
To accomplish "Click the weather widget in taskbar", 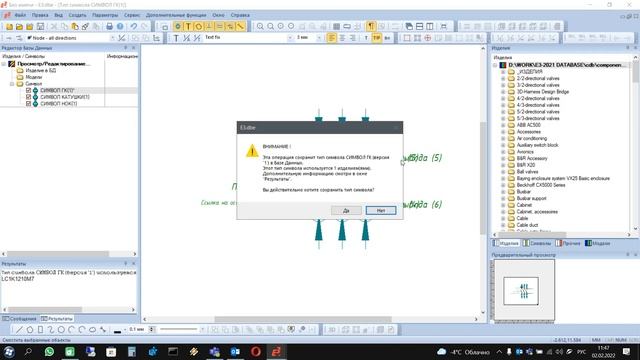I will tap(463, 352).
